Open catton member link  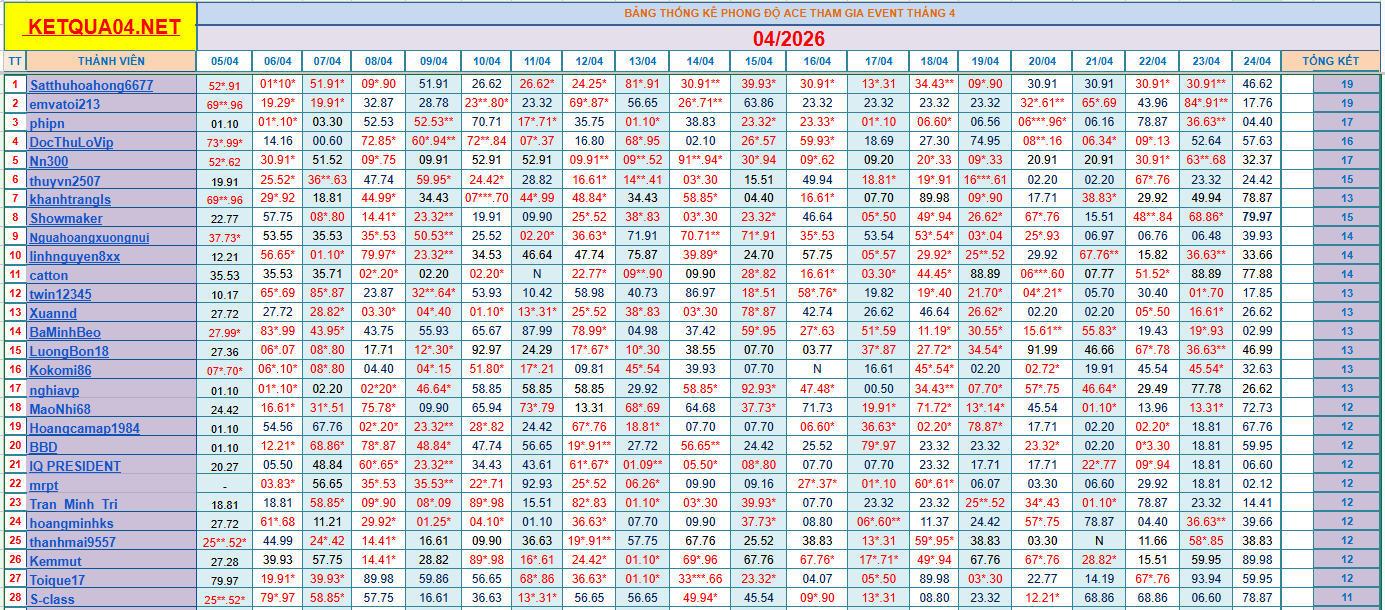pos(49,275)
